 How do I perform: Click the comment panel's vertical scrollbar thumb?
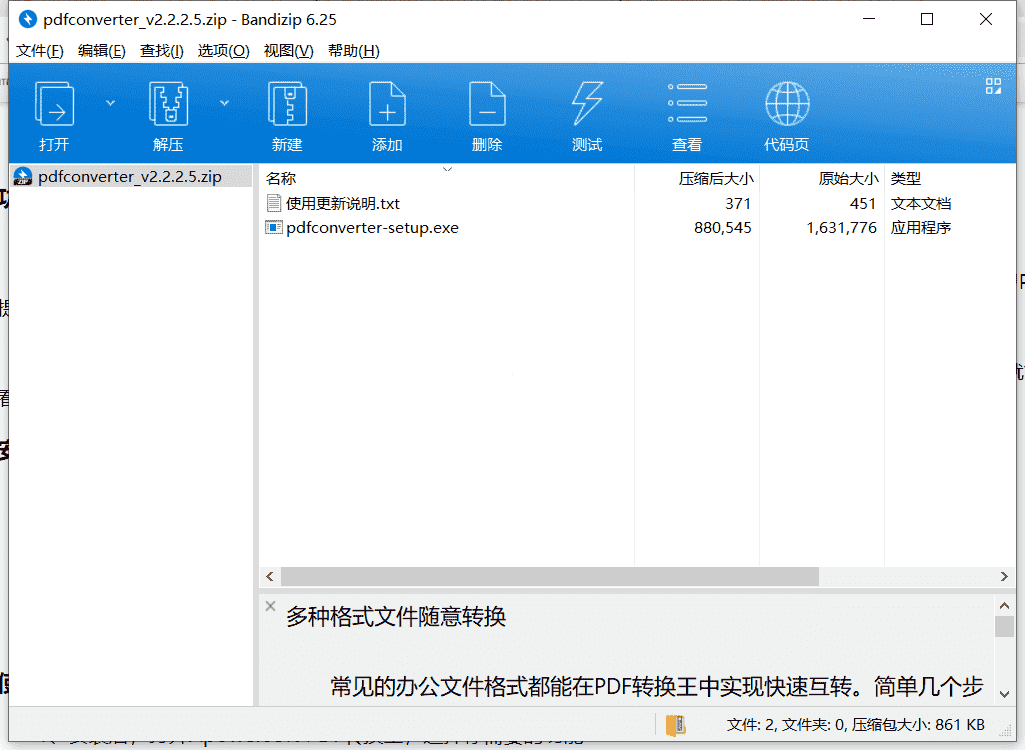(1004, 626)
